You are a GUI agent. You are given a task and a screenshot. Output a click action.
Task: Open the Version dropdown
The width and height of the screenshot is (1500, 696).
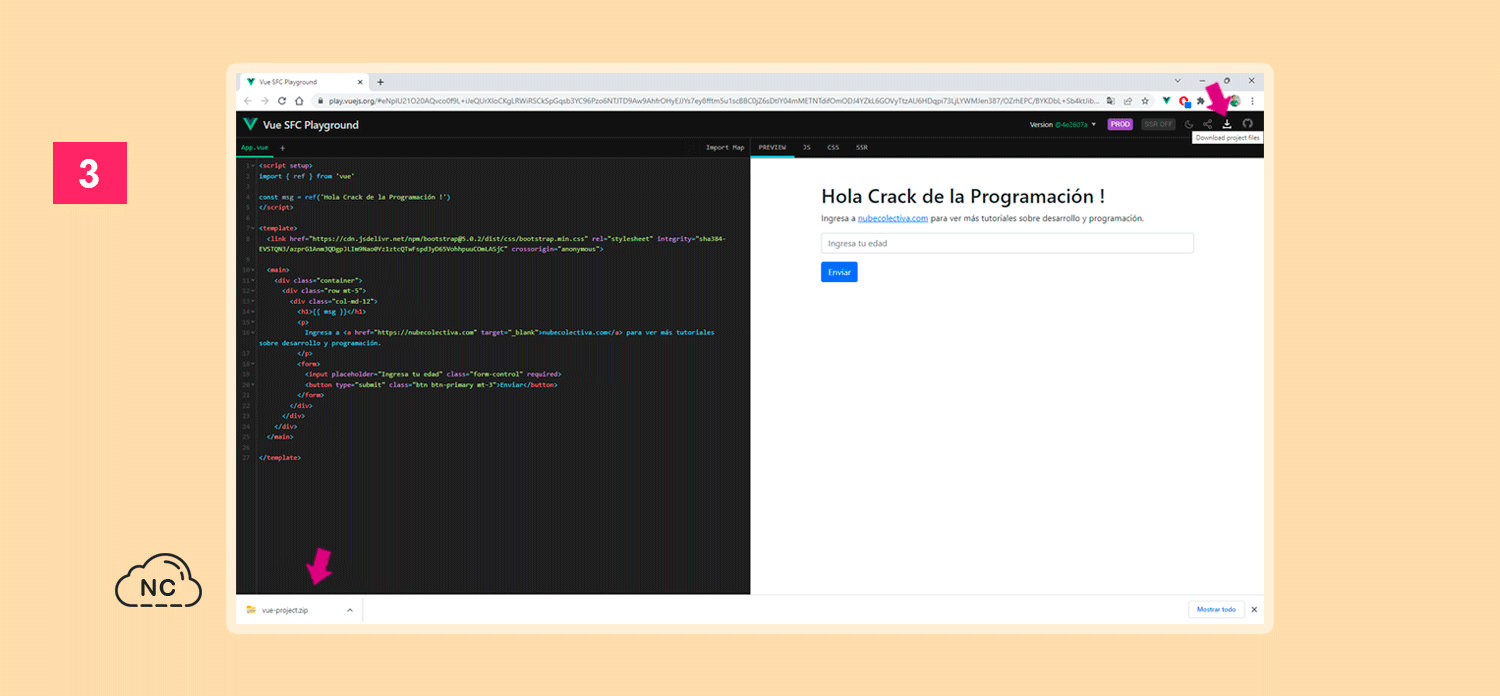1063,125
